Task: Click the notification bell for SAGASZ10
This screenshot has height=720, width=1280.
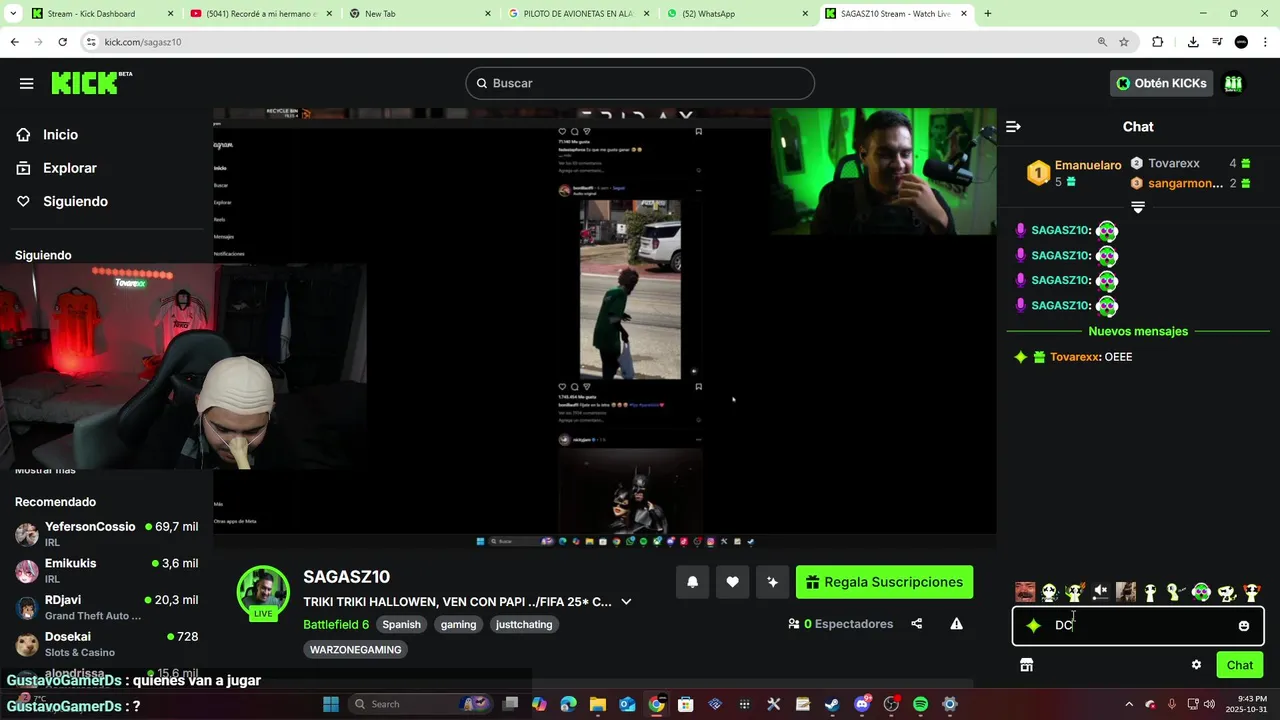Action: pyautogui.click(x=692, y=582)
